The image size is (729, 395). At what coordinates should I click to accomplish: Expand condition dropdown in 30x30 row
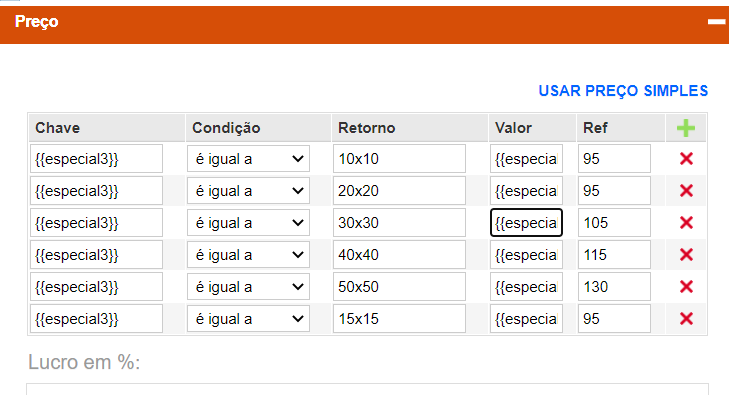coord(248,223)
